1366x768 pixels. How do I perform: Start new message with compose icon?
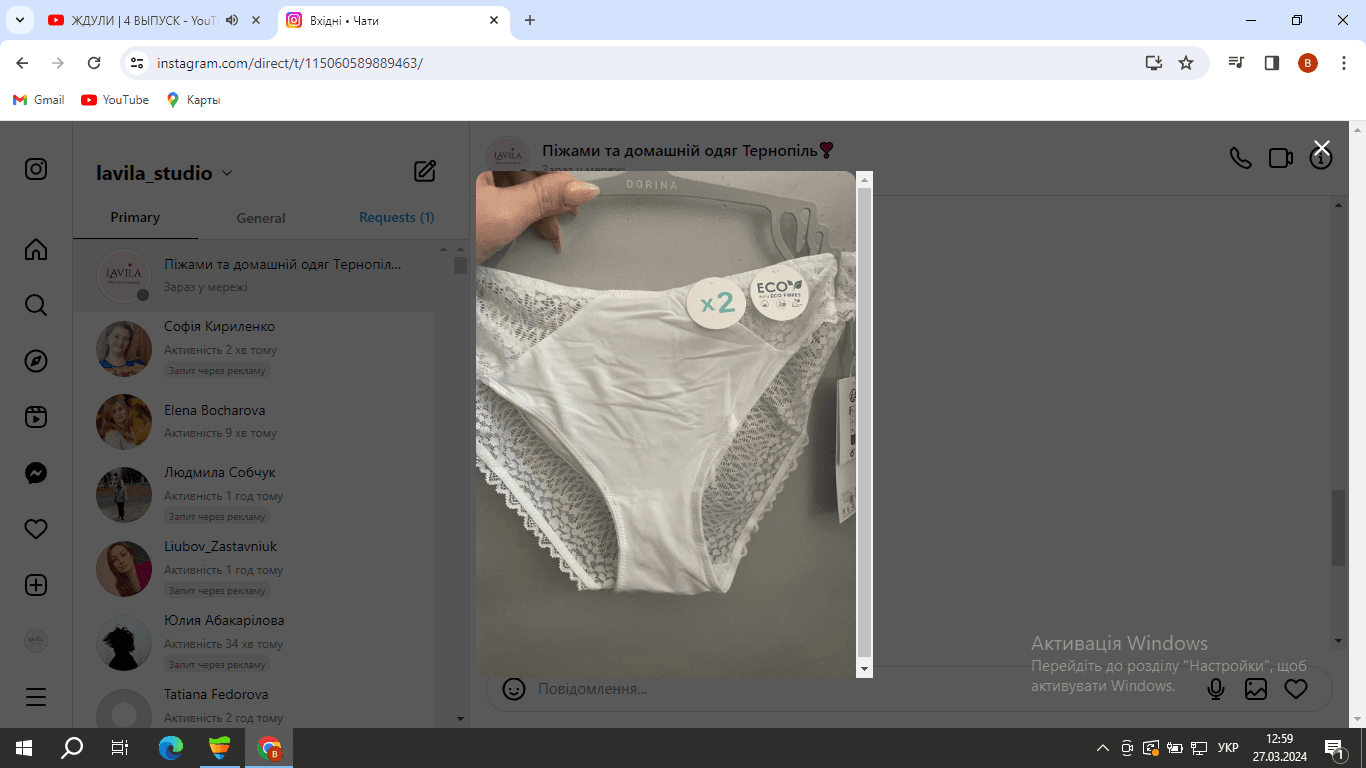(x=425, y=171)
